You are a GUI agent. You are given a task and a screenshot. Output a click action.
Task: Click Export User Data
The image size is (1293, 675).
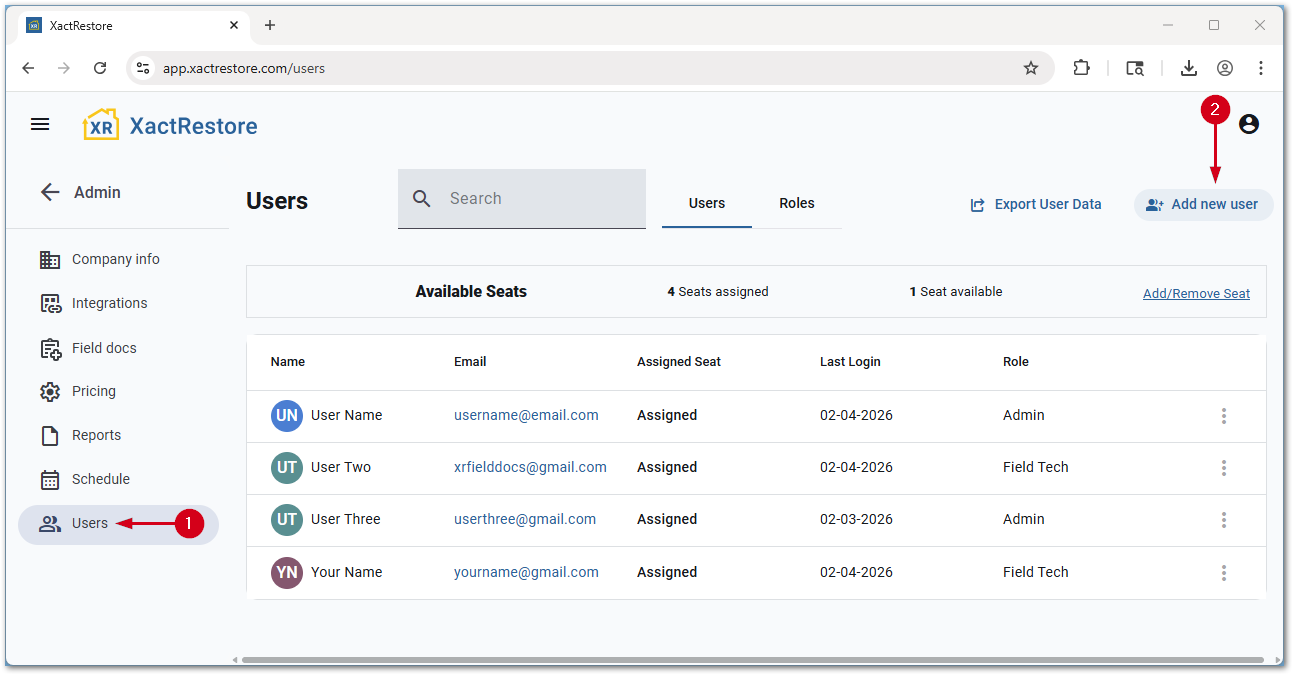point(1036,204)
